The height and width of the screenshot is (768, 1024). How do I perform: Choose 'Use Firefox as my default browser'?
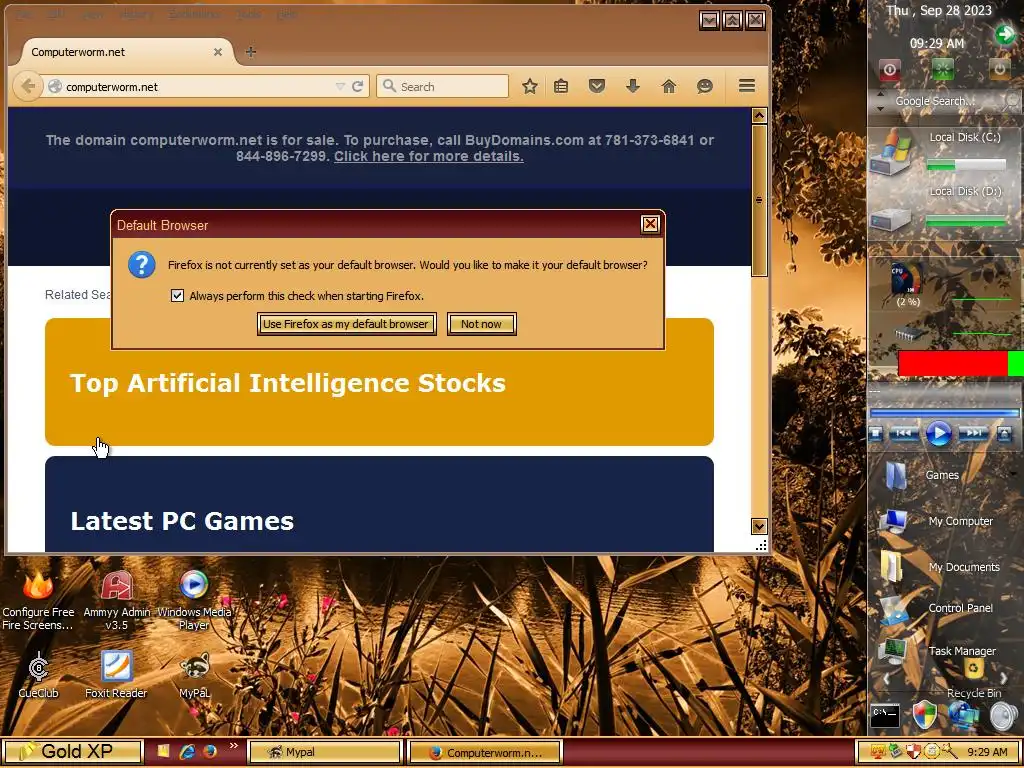346,324
